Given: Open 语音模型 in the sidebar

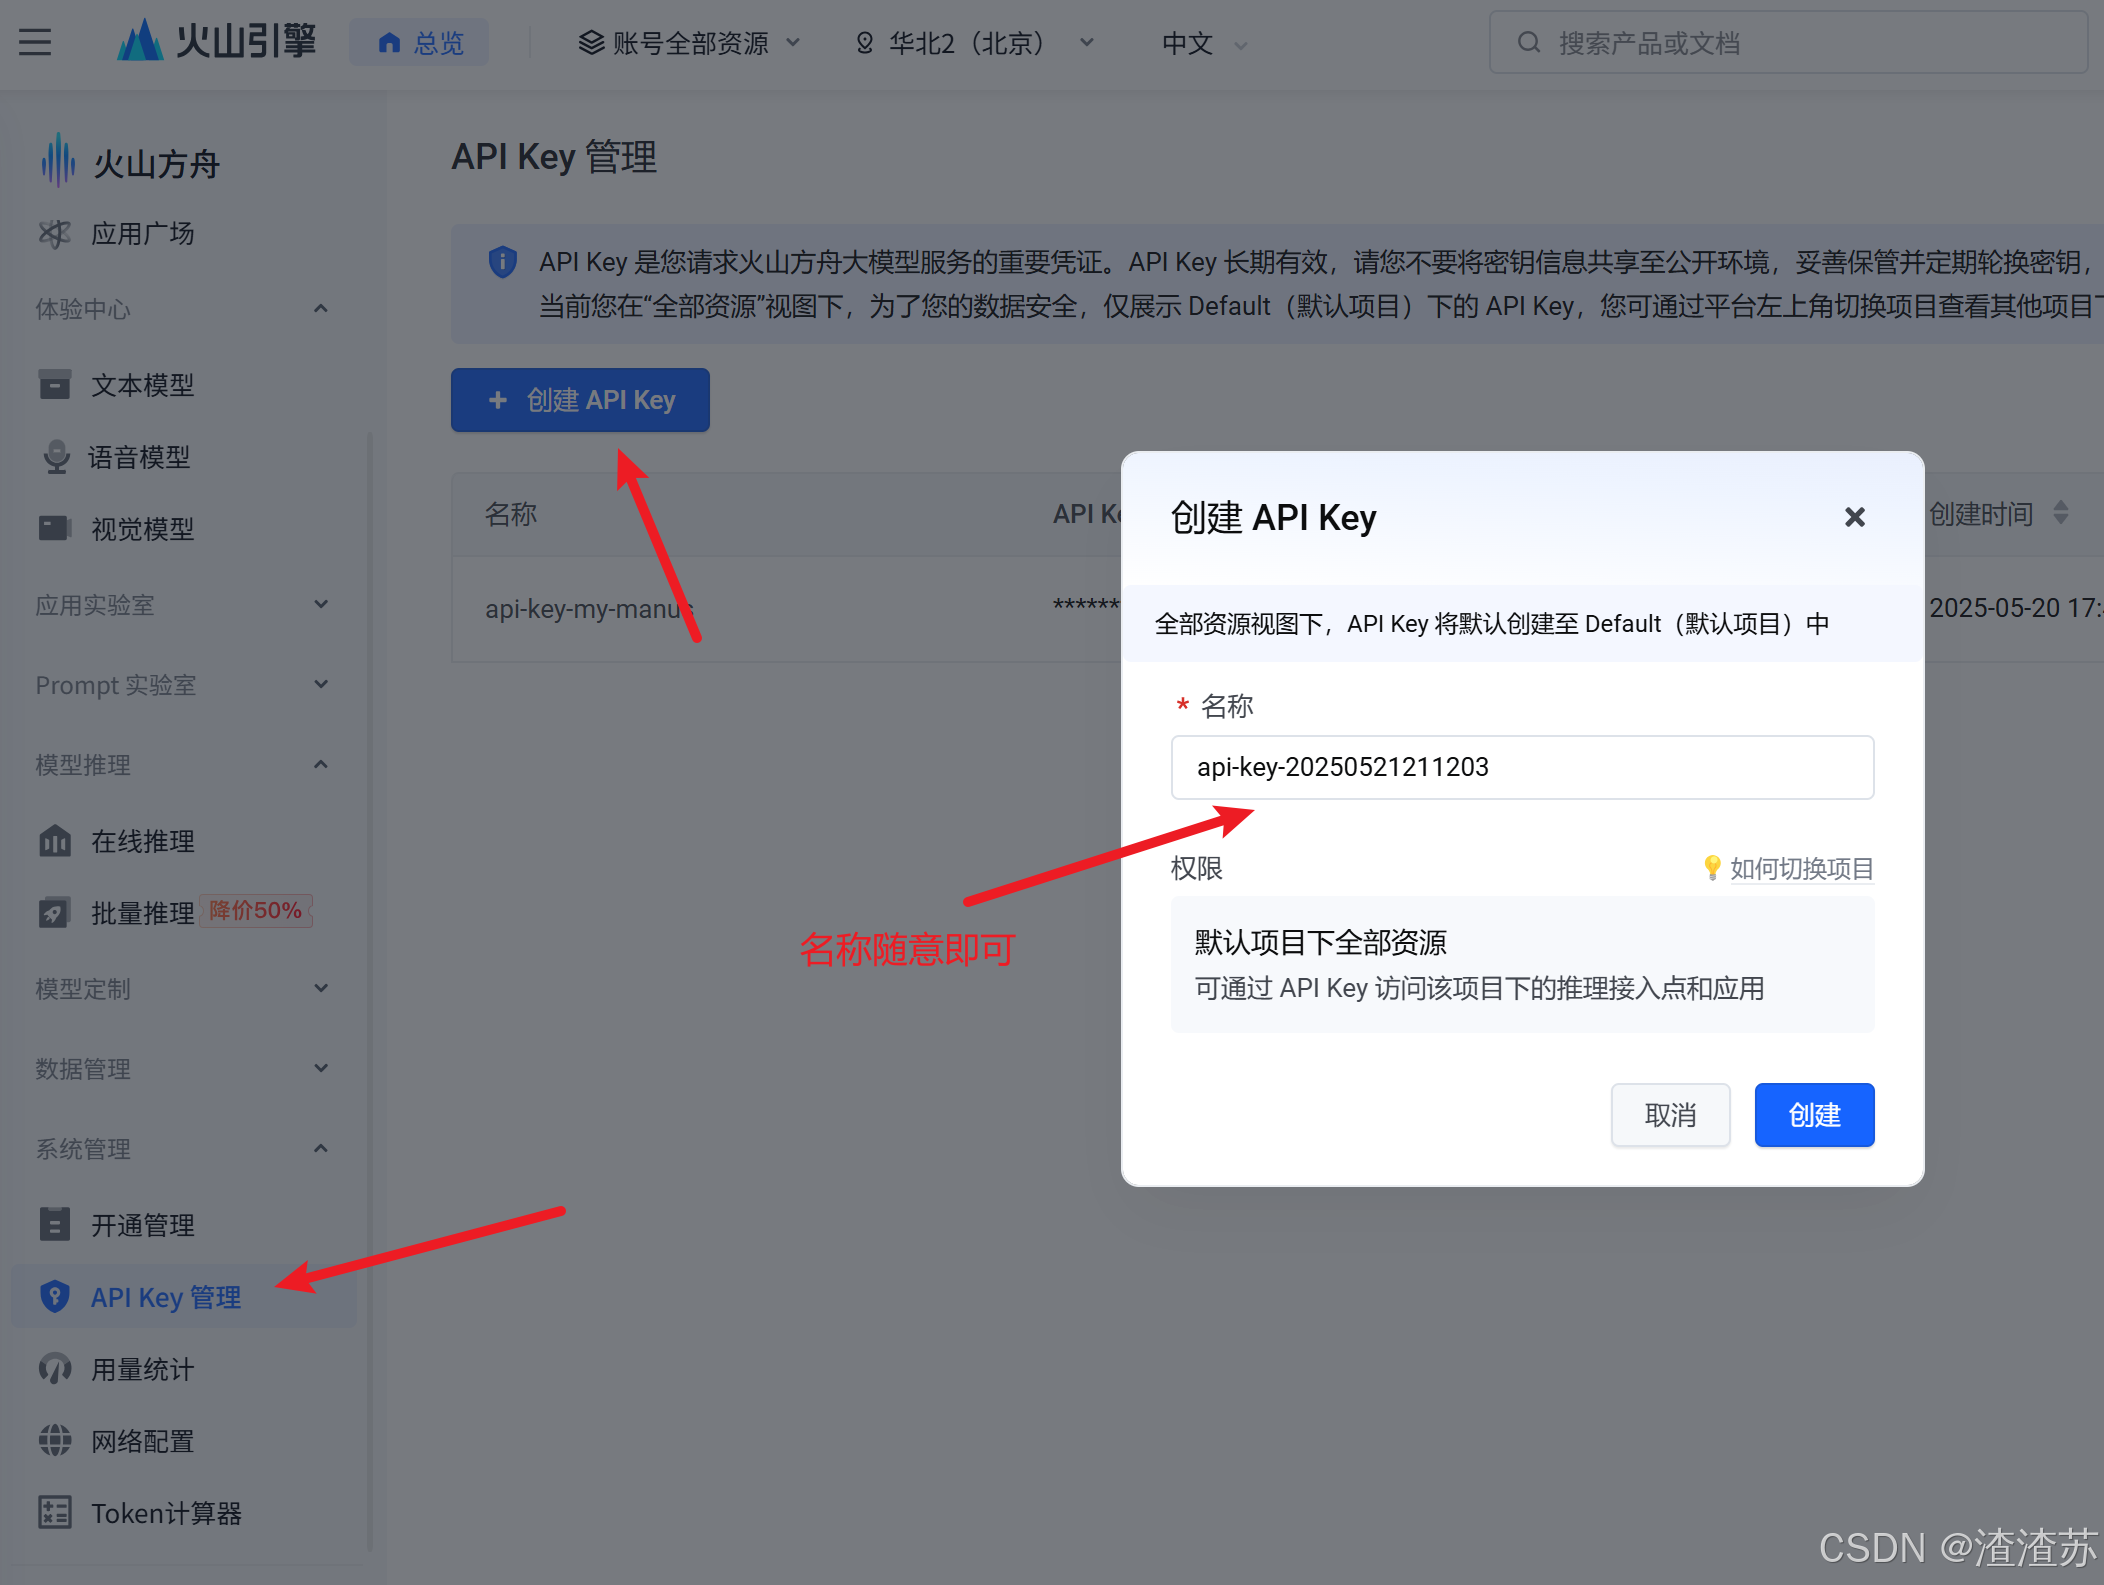Looking at the screenshot, I should coord(139,457).
